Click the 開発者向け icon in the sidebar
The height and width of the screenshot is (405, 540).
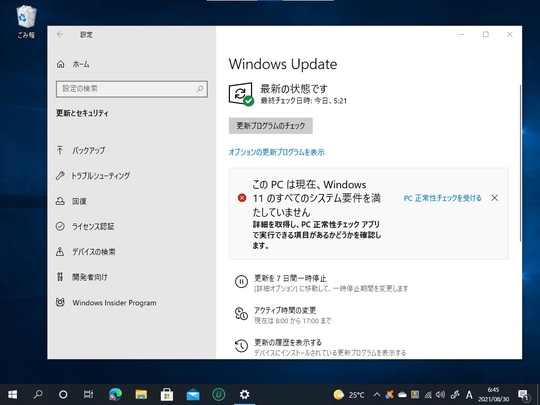(60, 277)
